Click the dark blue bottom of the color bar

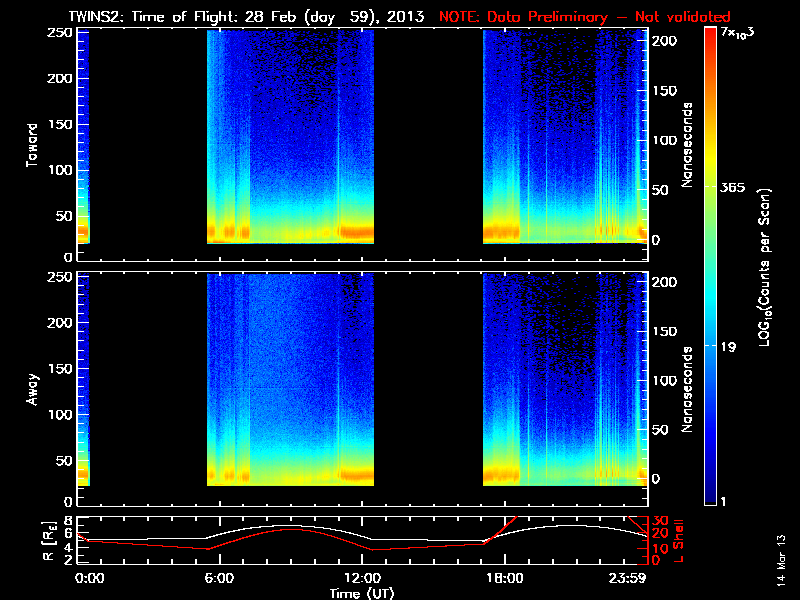click(x=710, y=498)
